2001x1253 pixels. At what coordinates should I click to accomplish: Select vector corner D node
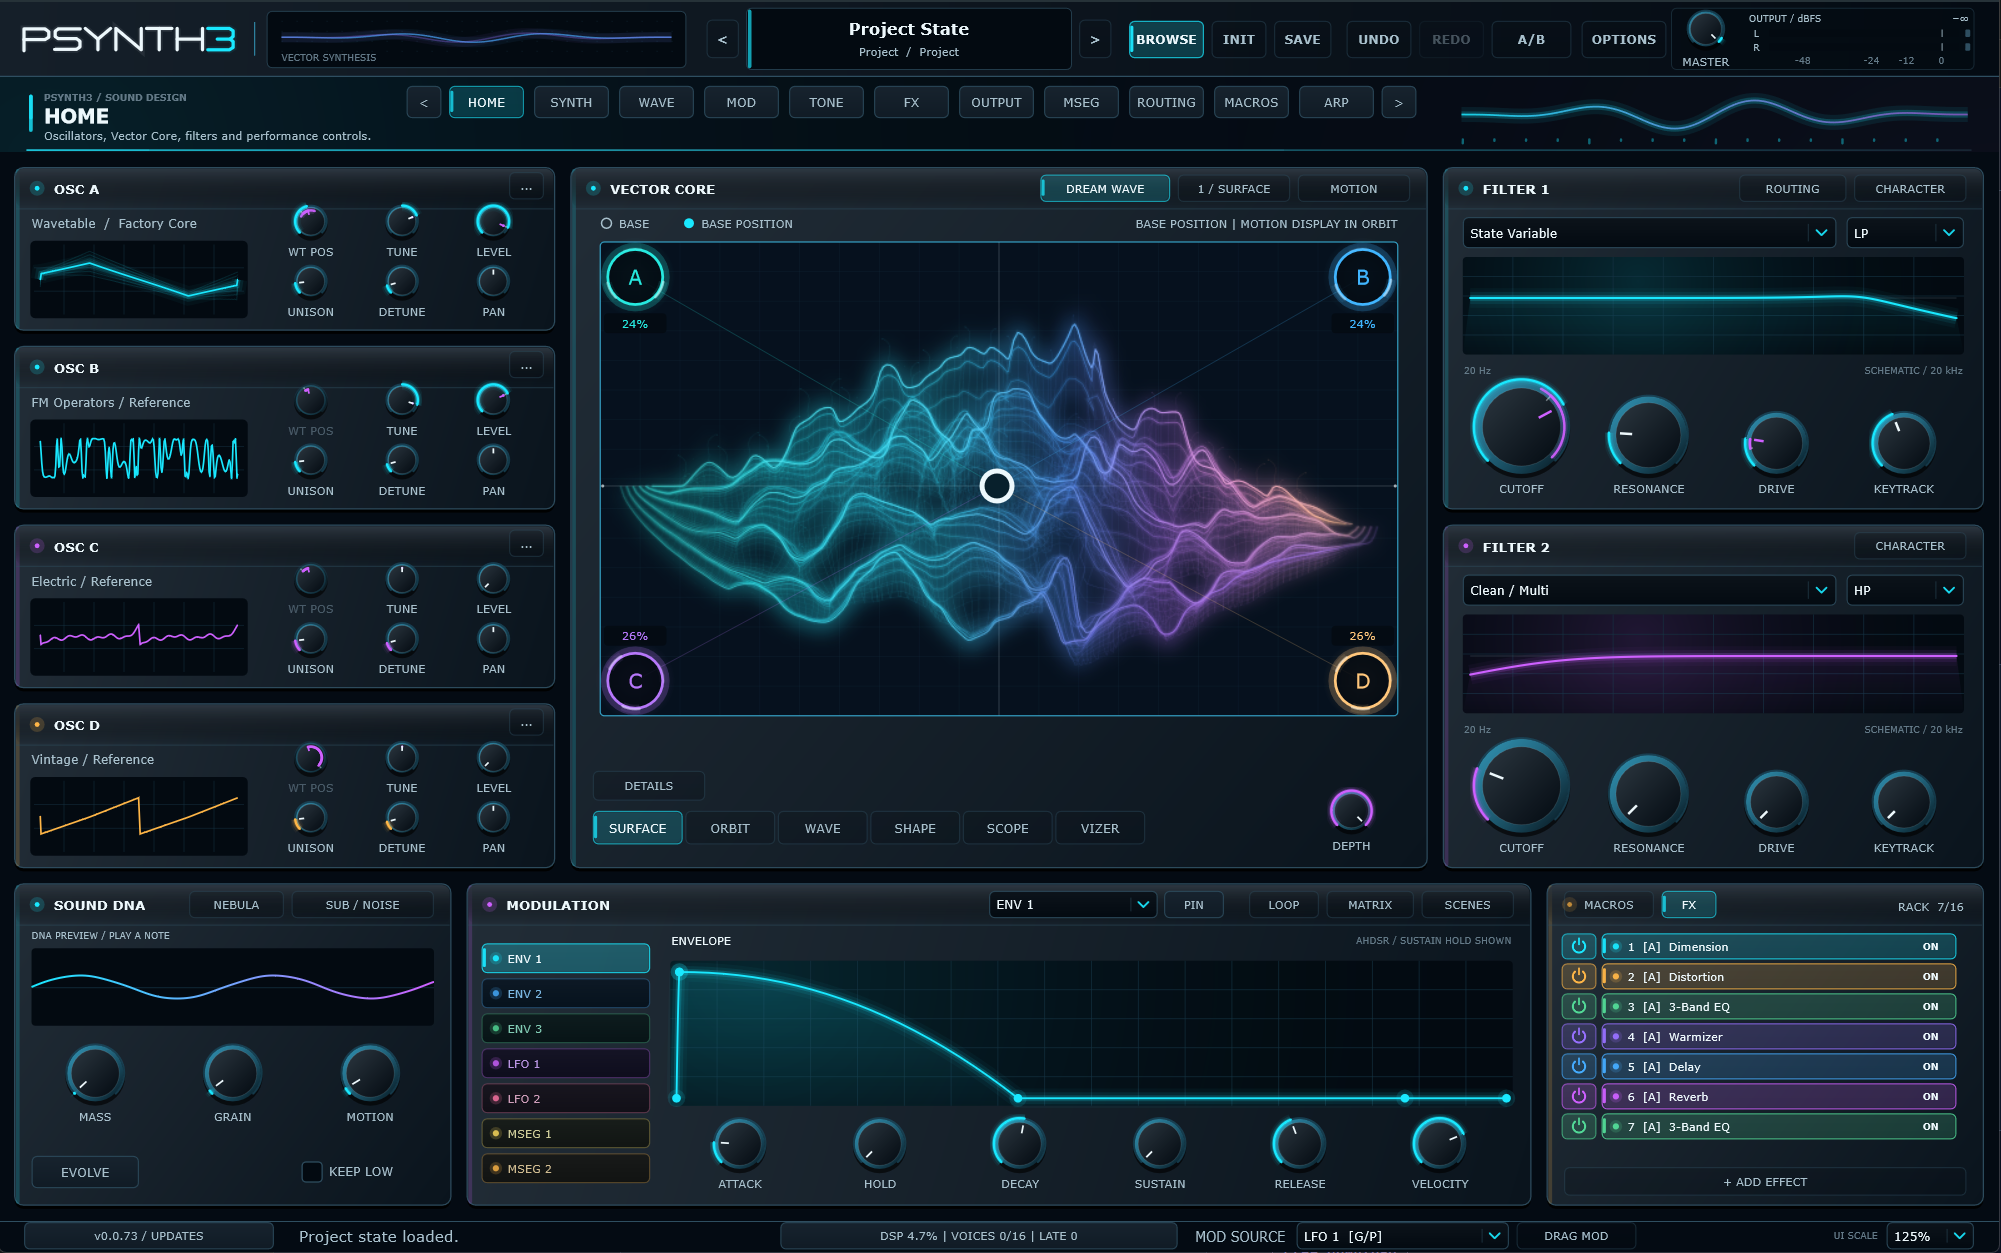coord(1362,681)
